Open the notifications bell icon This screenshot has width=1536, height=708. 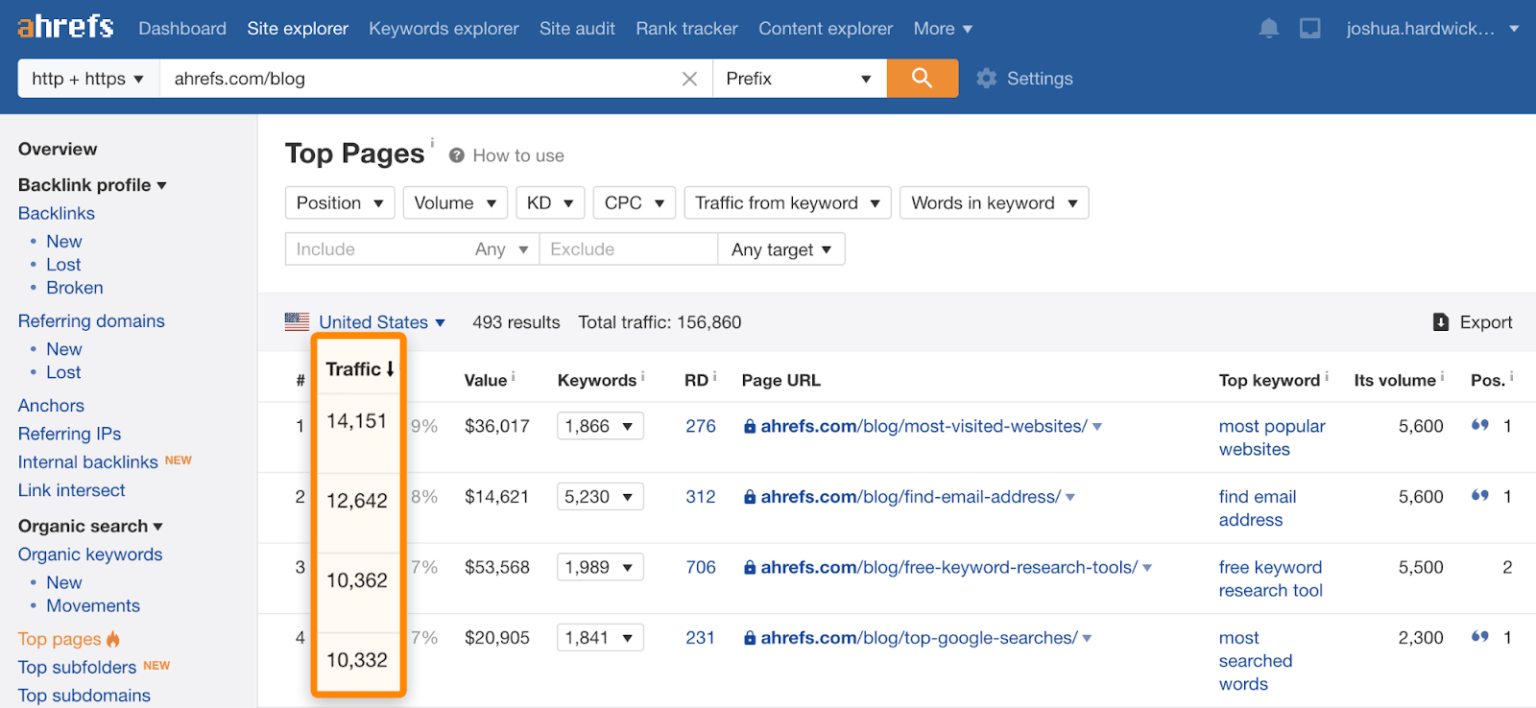tap(1268, 28)
